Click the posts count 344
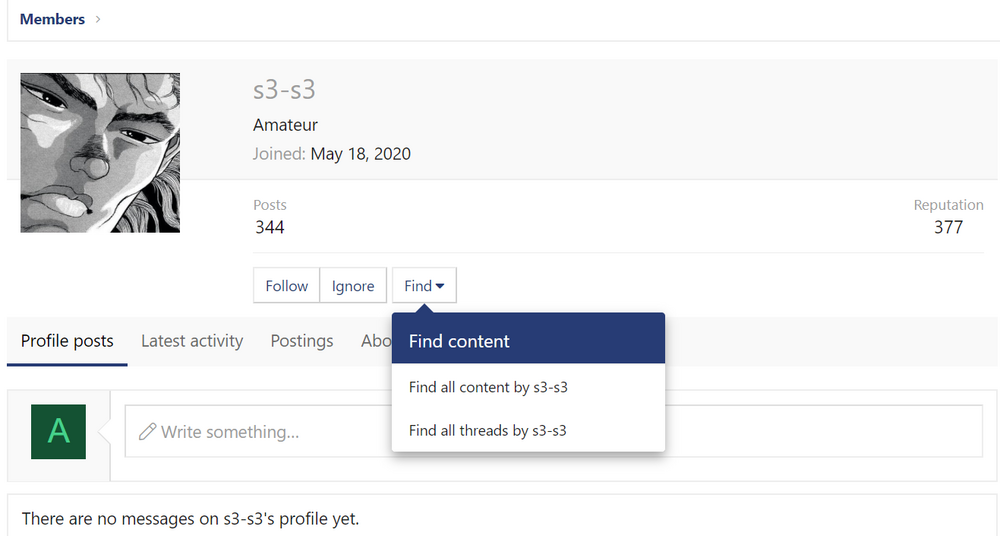The image size is (1000, 536). (269, 227)
